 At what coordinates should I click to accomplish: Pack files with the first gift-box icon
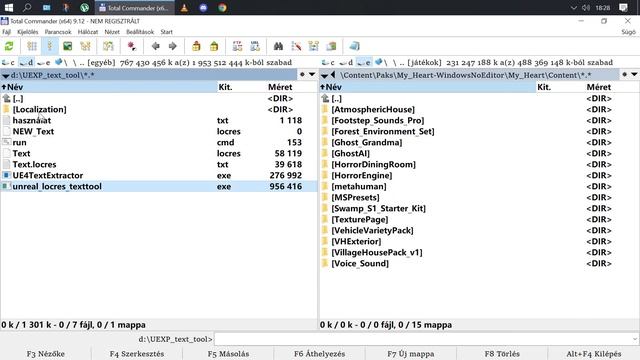[x=196, y=46]
